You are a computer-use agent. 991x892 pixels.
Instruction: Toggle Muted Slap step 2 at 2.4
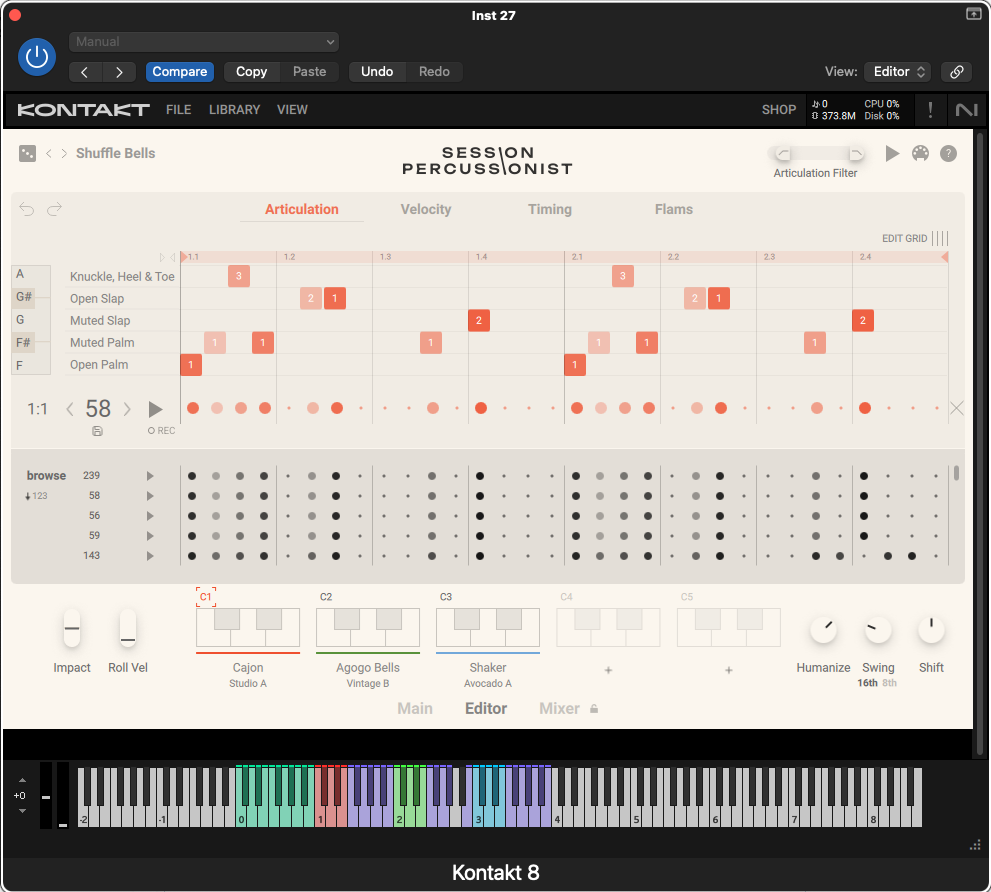pyautogui.click(x=863, y=321)
